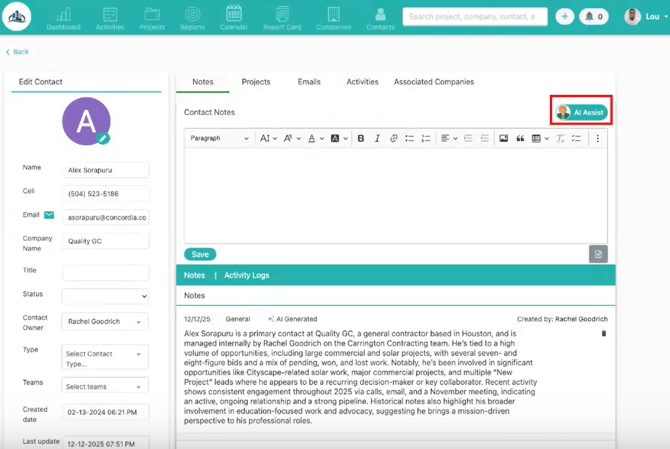Viewport: 670px width, 449px height.
Task: Switch to the Associated Companies tab
Action: point(433,82)
